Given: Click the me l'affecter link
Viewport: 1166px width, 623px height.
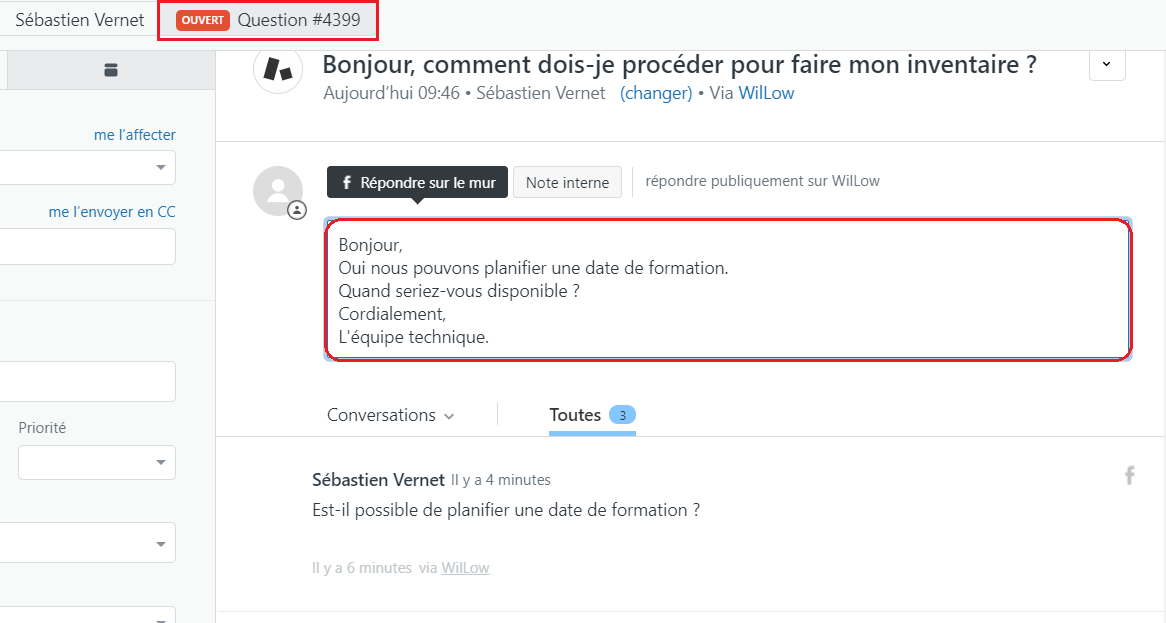Looking at the screenshot, I should [x=135, y=135].
